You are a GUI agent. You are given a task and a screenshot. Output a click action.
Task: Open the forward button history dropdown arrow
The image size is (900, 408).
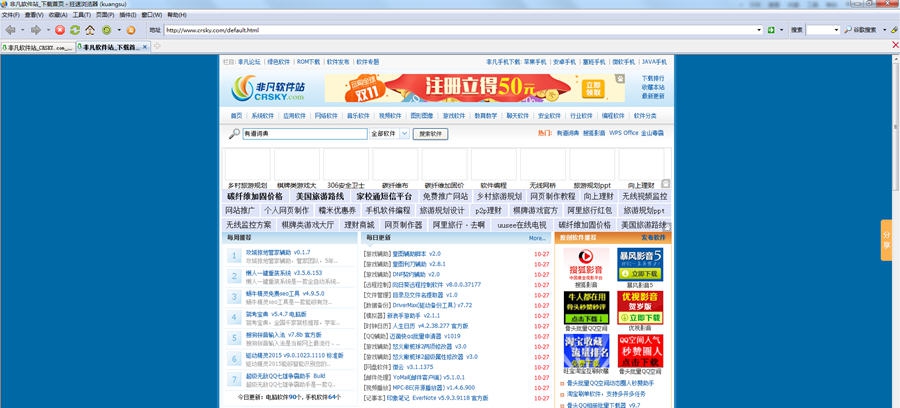pyautogui.click(x=48, y=30)
